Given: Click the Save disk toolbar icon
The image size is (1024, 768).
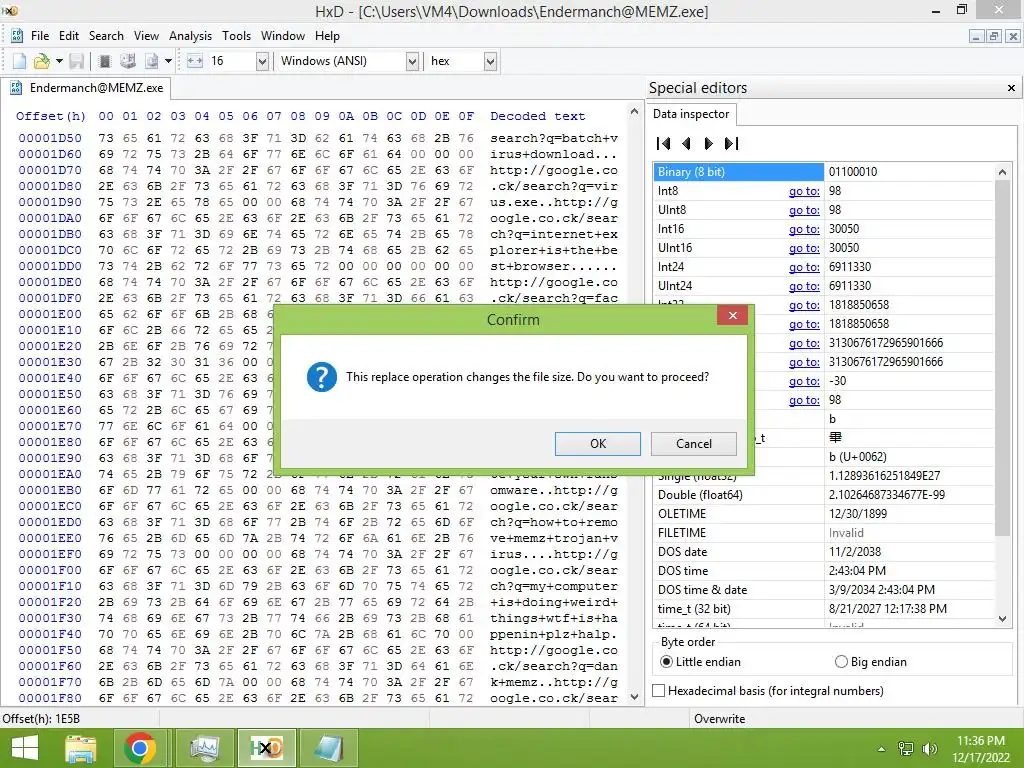Looking at the screenshot, I should point(76,61).
